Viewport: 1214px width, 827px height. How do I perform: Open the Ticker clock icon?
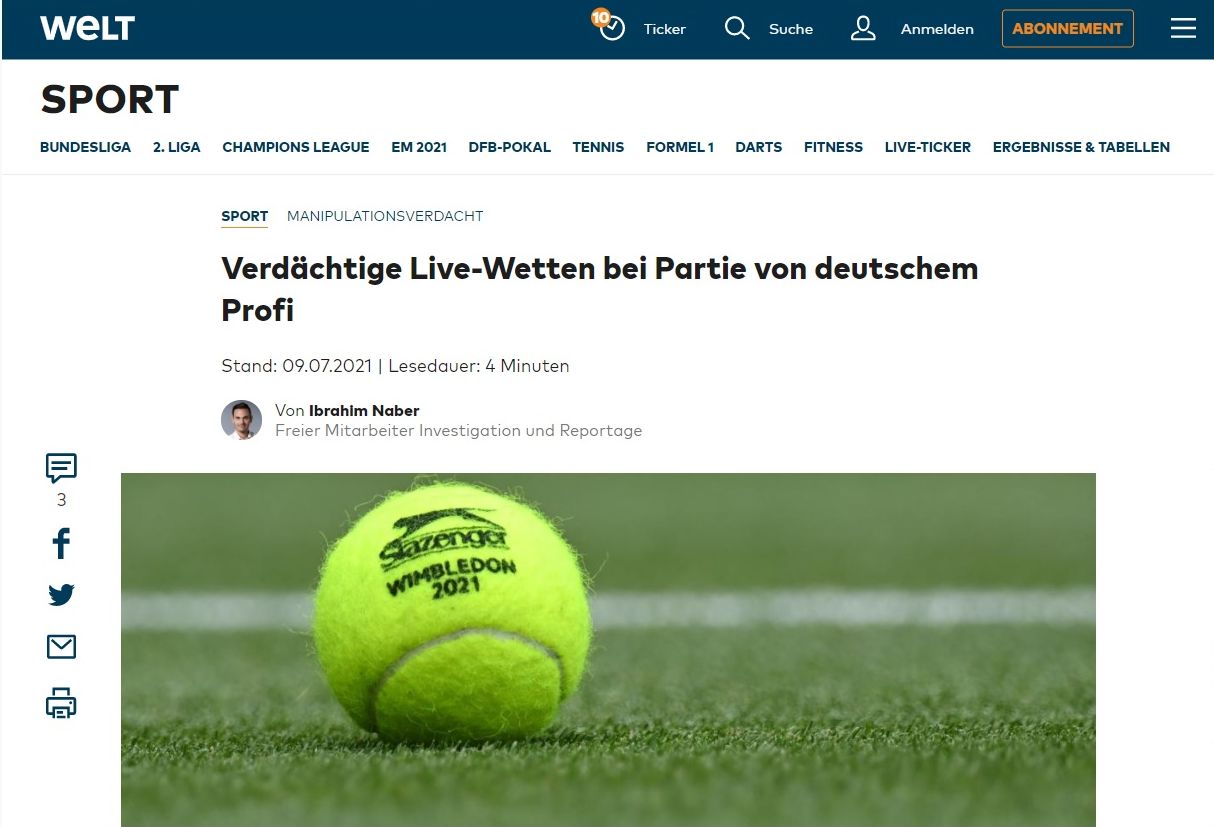click(x=611, y=27)
